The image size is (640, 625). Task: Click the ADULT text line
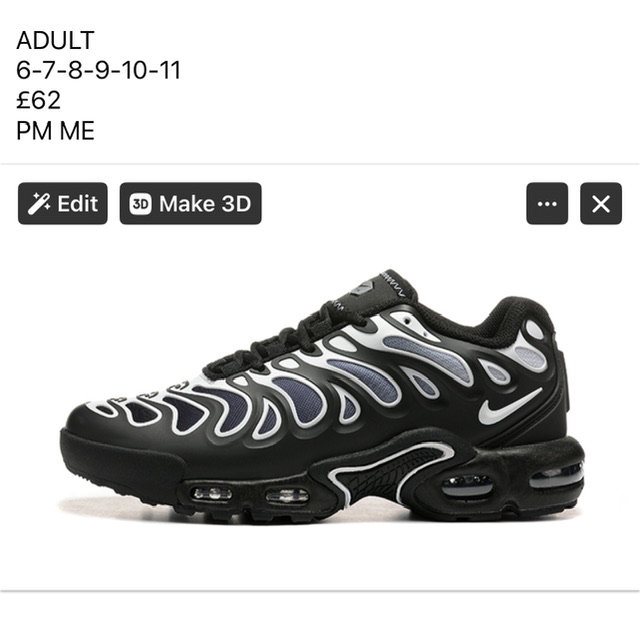click(x=56, y=40)
